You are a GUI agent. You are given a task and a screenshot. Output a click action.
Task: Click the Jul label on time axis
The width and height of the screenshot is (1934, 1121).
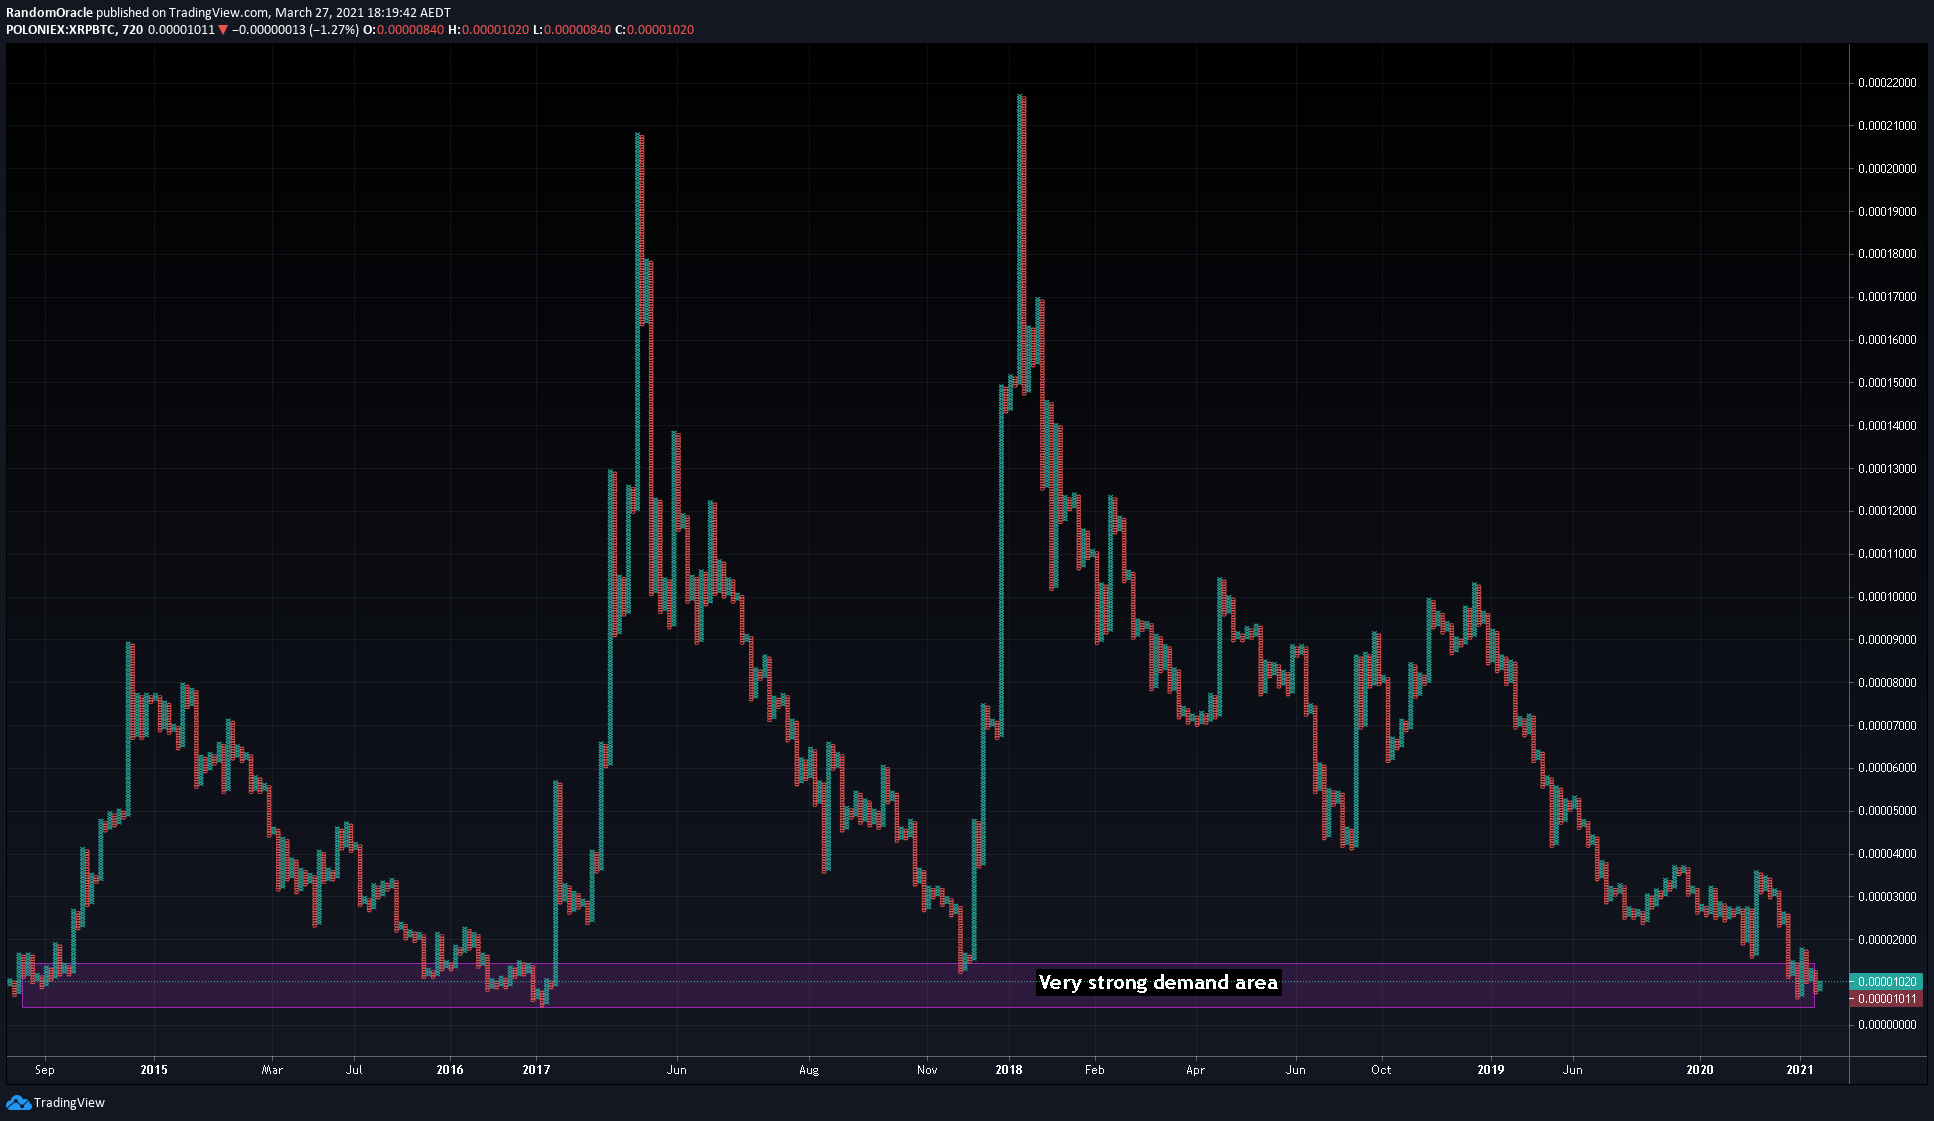tap(354, 1070)
